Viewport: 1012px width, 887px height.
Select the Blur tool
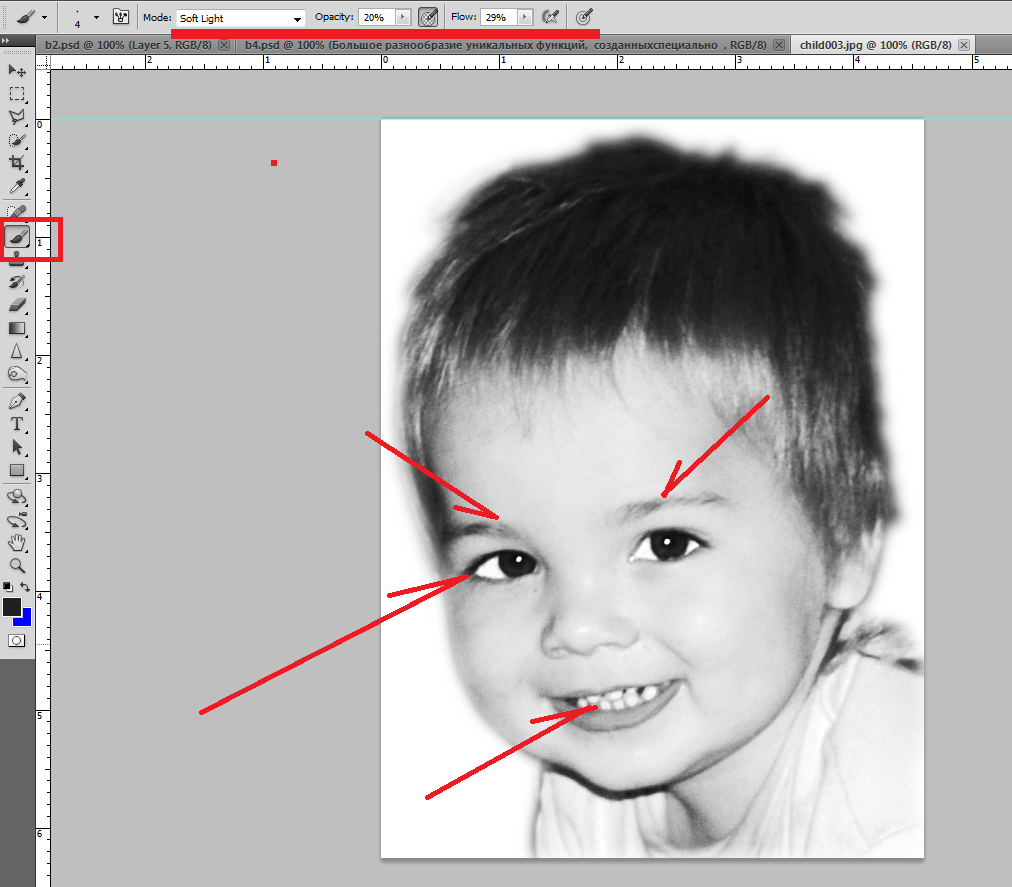(17, 352)
